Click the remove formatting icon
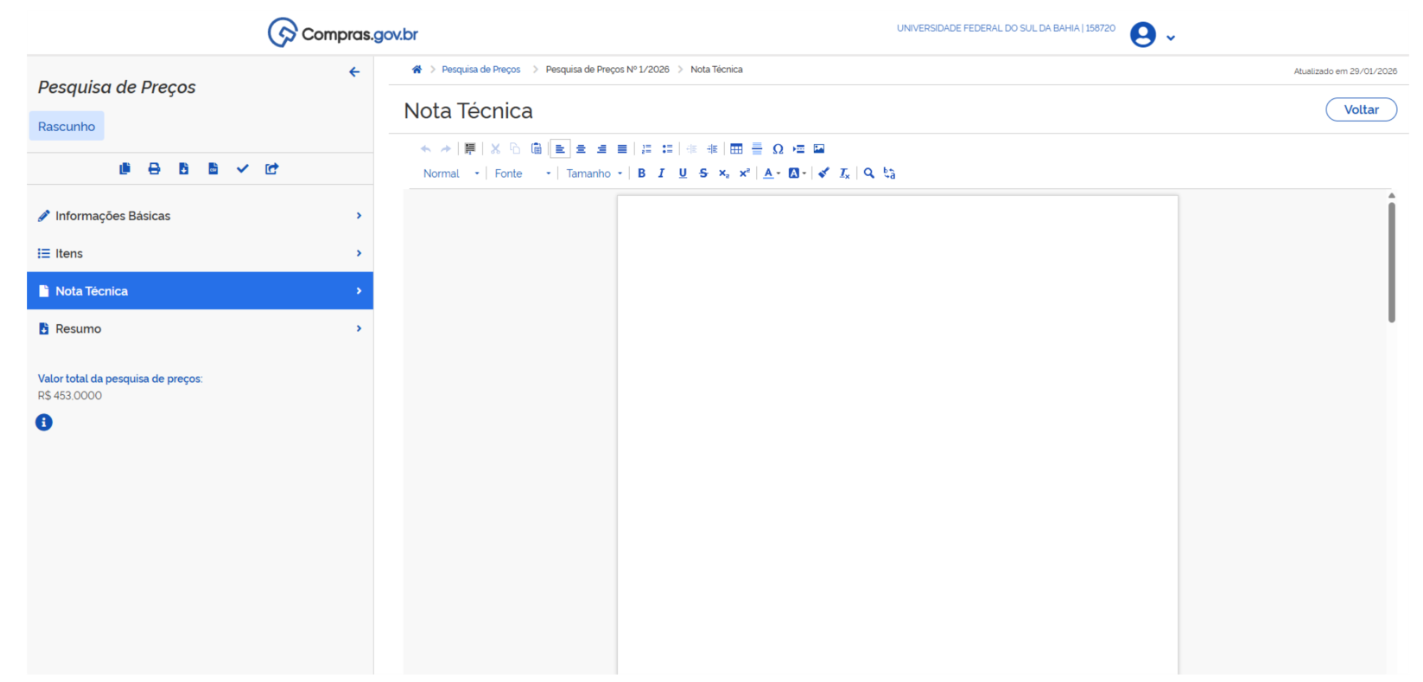This screenshot has width=1423, height=682. click(x=844, y=173)
